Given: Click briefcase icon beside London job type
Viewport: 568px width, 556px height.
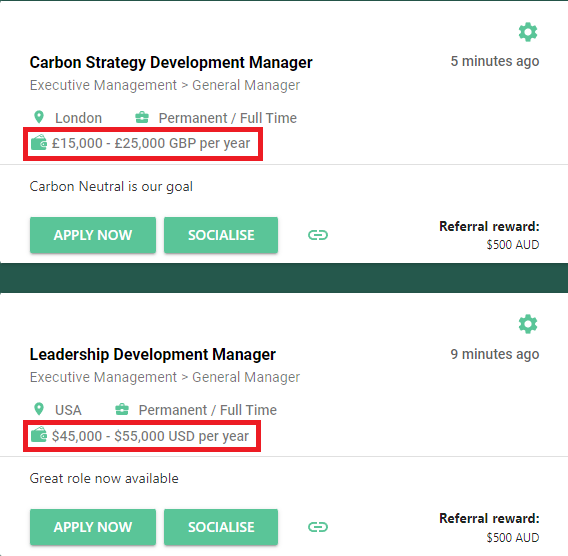Looking at the screenshot, I should [x=142, y=117].
